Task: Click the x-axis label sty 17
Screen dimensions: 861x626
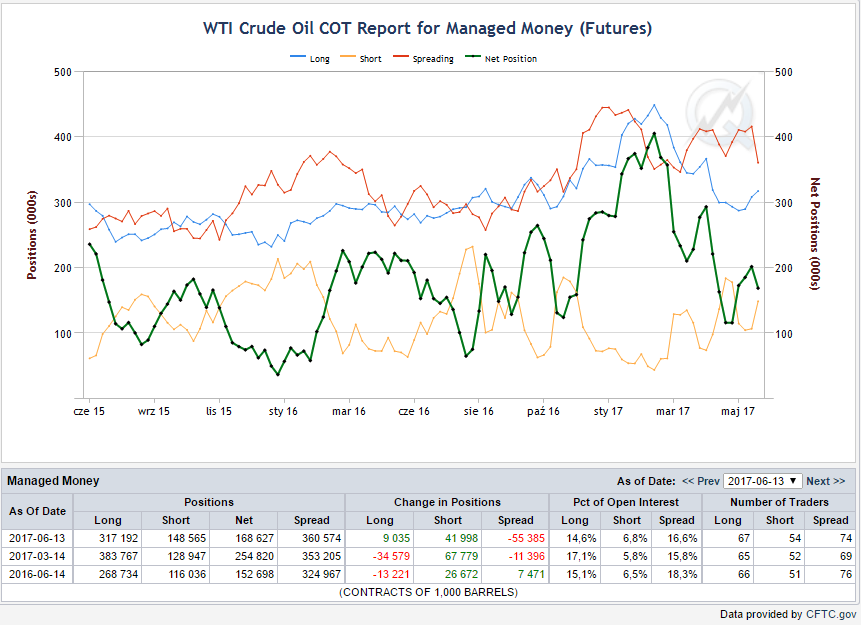Action: 608,411
